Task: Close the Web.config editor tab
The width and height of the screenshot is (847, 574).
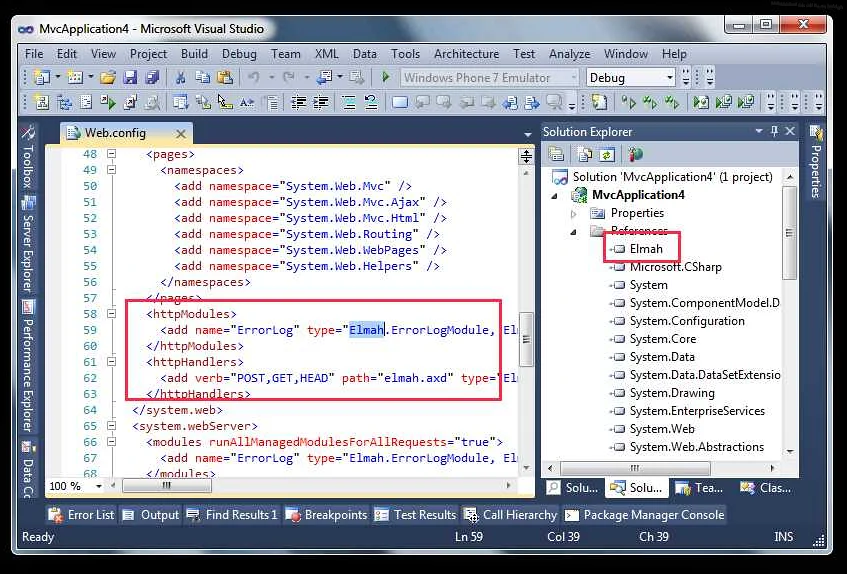Action: click(x=181, y=134)
